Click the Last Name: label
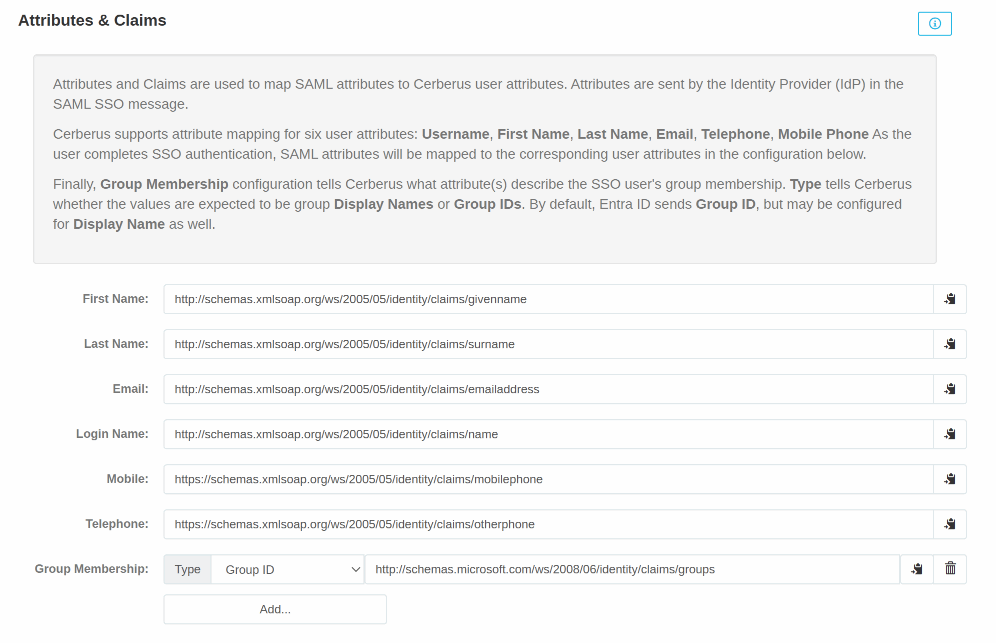The width and height of the screenshot is (996, 643). click(x=116, y=344)
